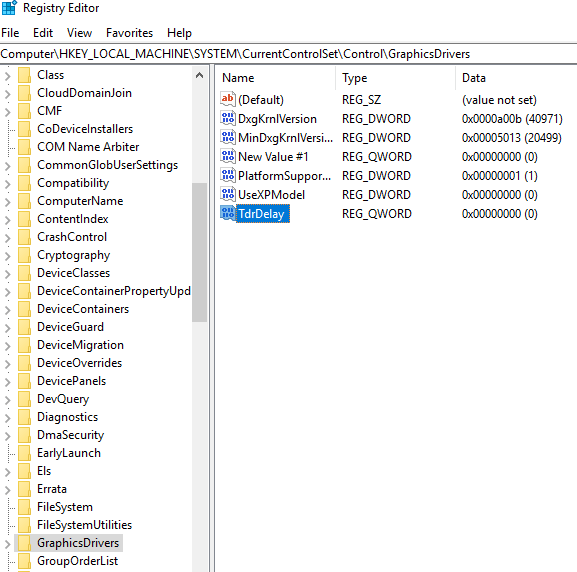Expand the ComputerName key
The width and height of the screenshot is (577, 572).
pyautogui.click(x=7, y=202)
